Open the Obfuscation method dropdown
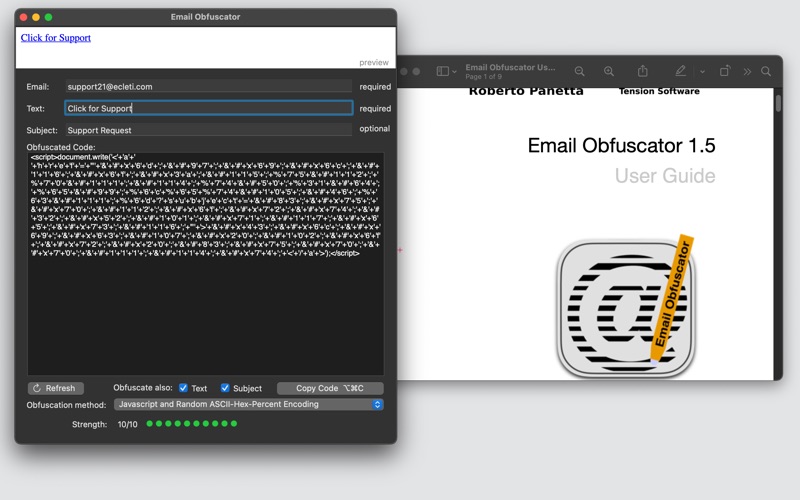 [x=248, y=405]
